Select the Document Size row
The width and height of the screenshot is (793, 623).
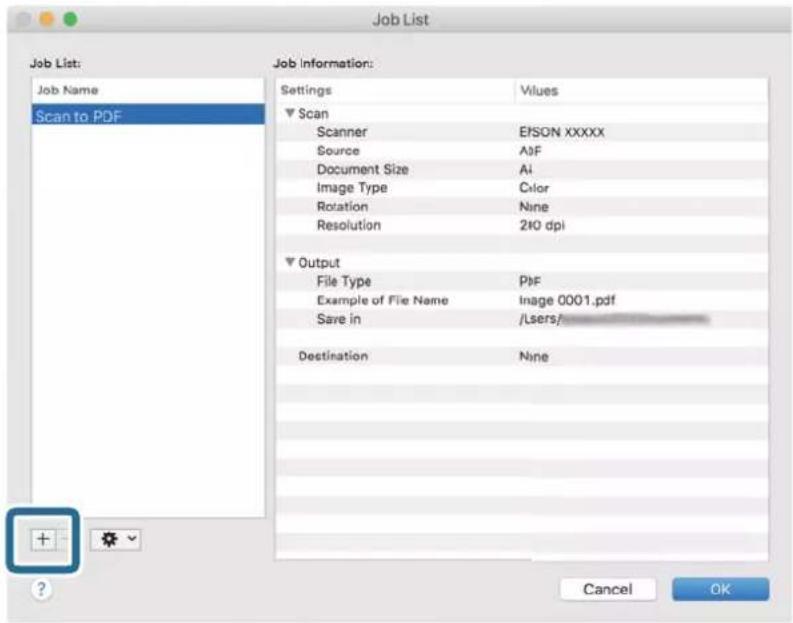(x=522, y=169)
